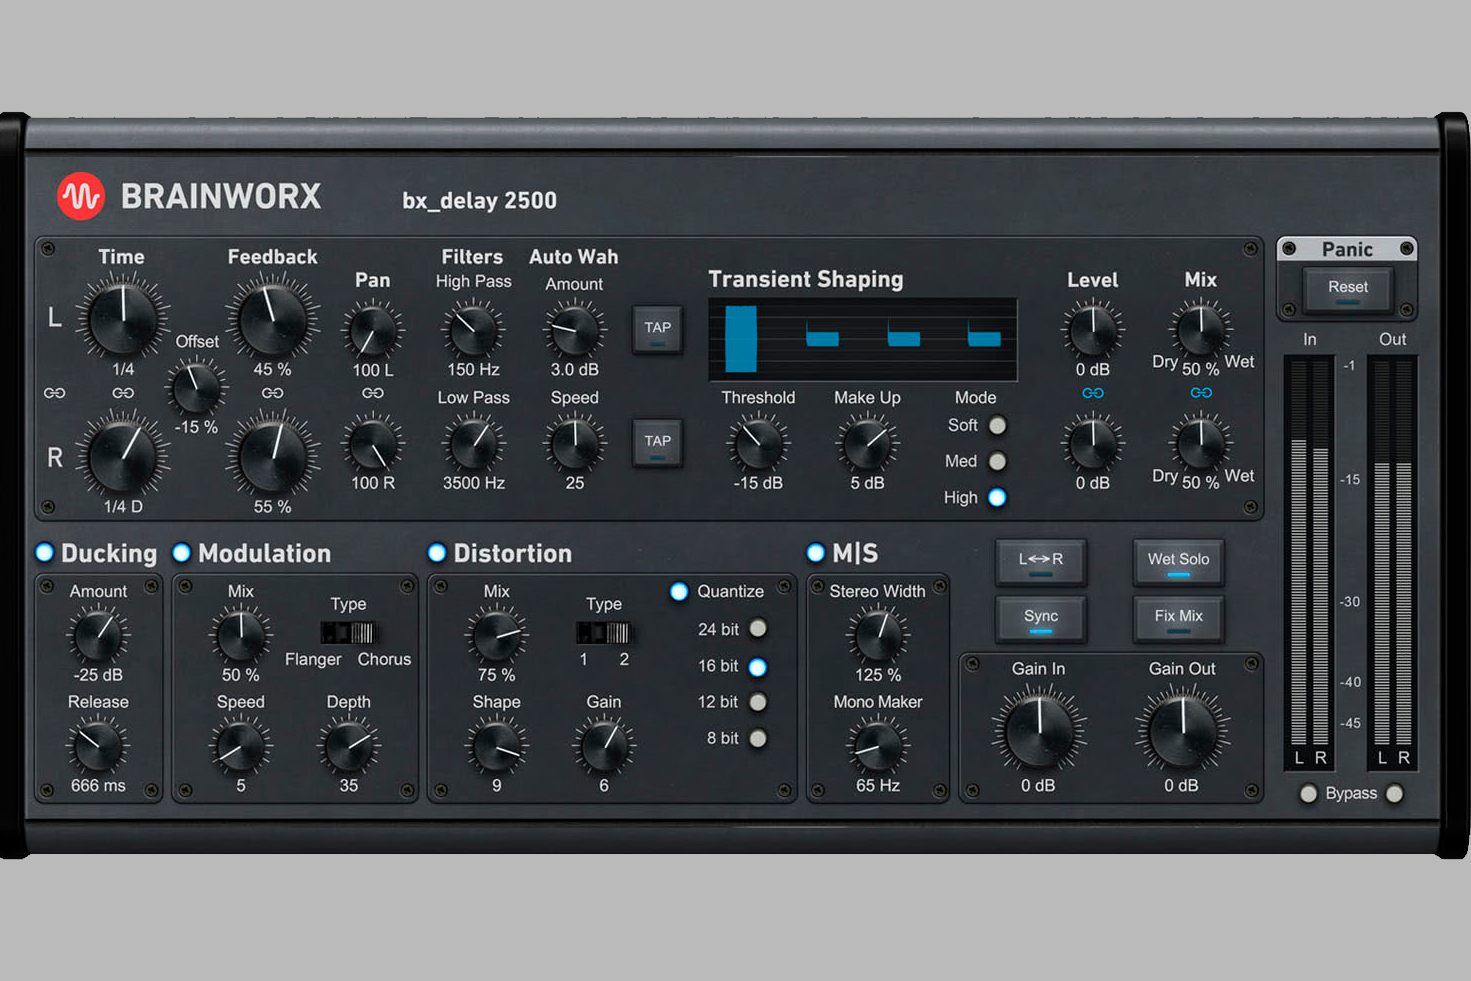This screenshot has height=981, width=1471.
Task: Click the Low Pass filter knob
Action: (x=474, y=445)
